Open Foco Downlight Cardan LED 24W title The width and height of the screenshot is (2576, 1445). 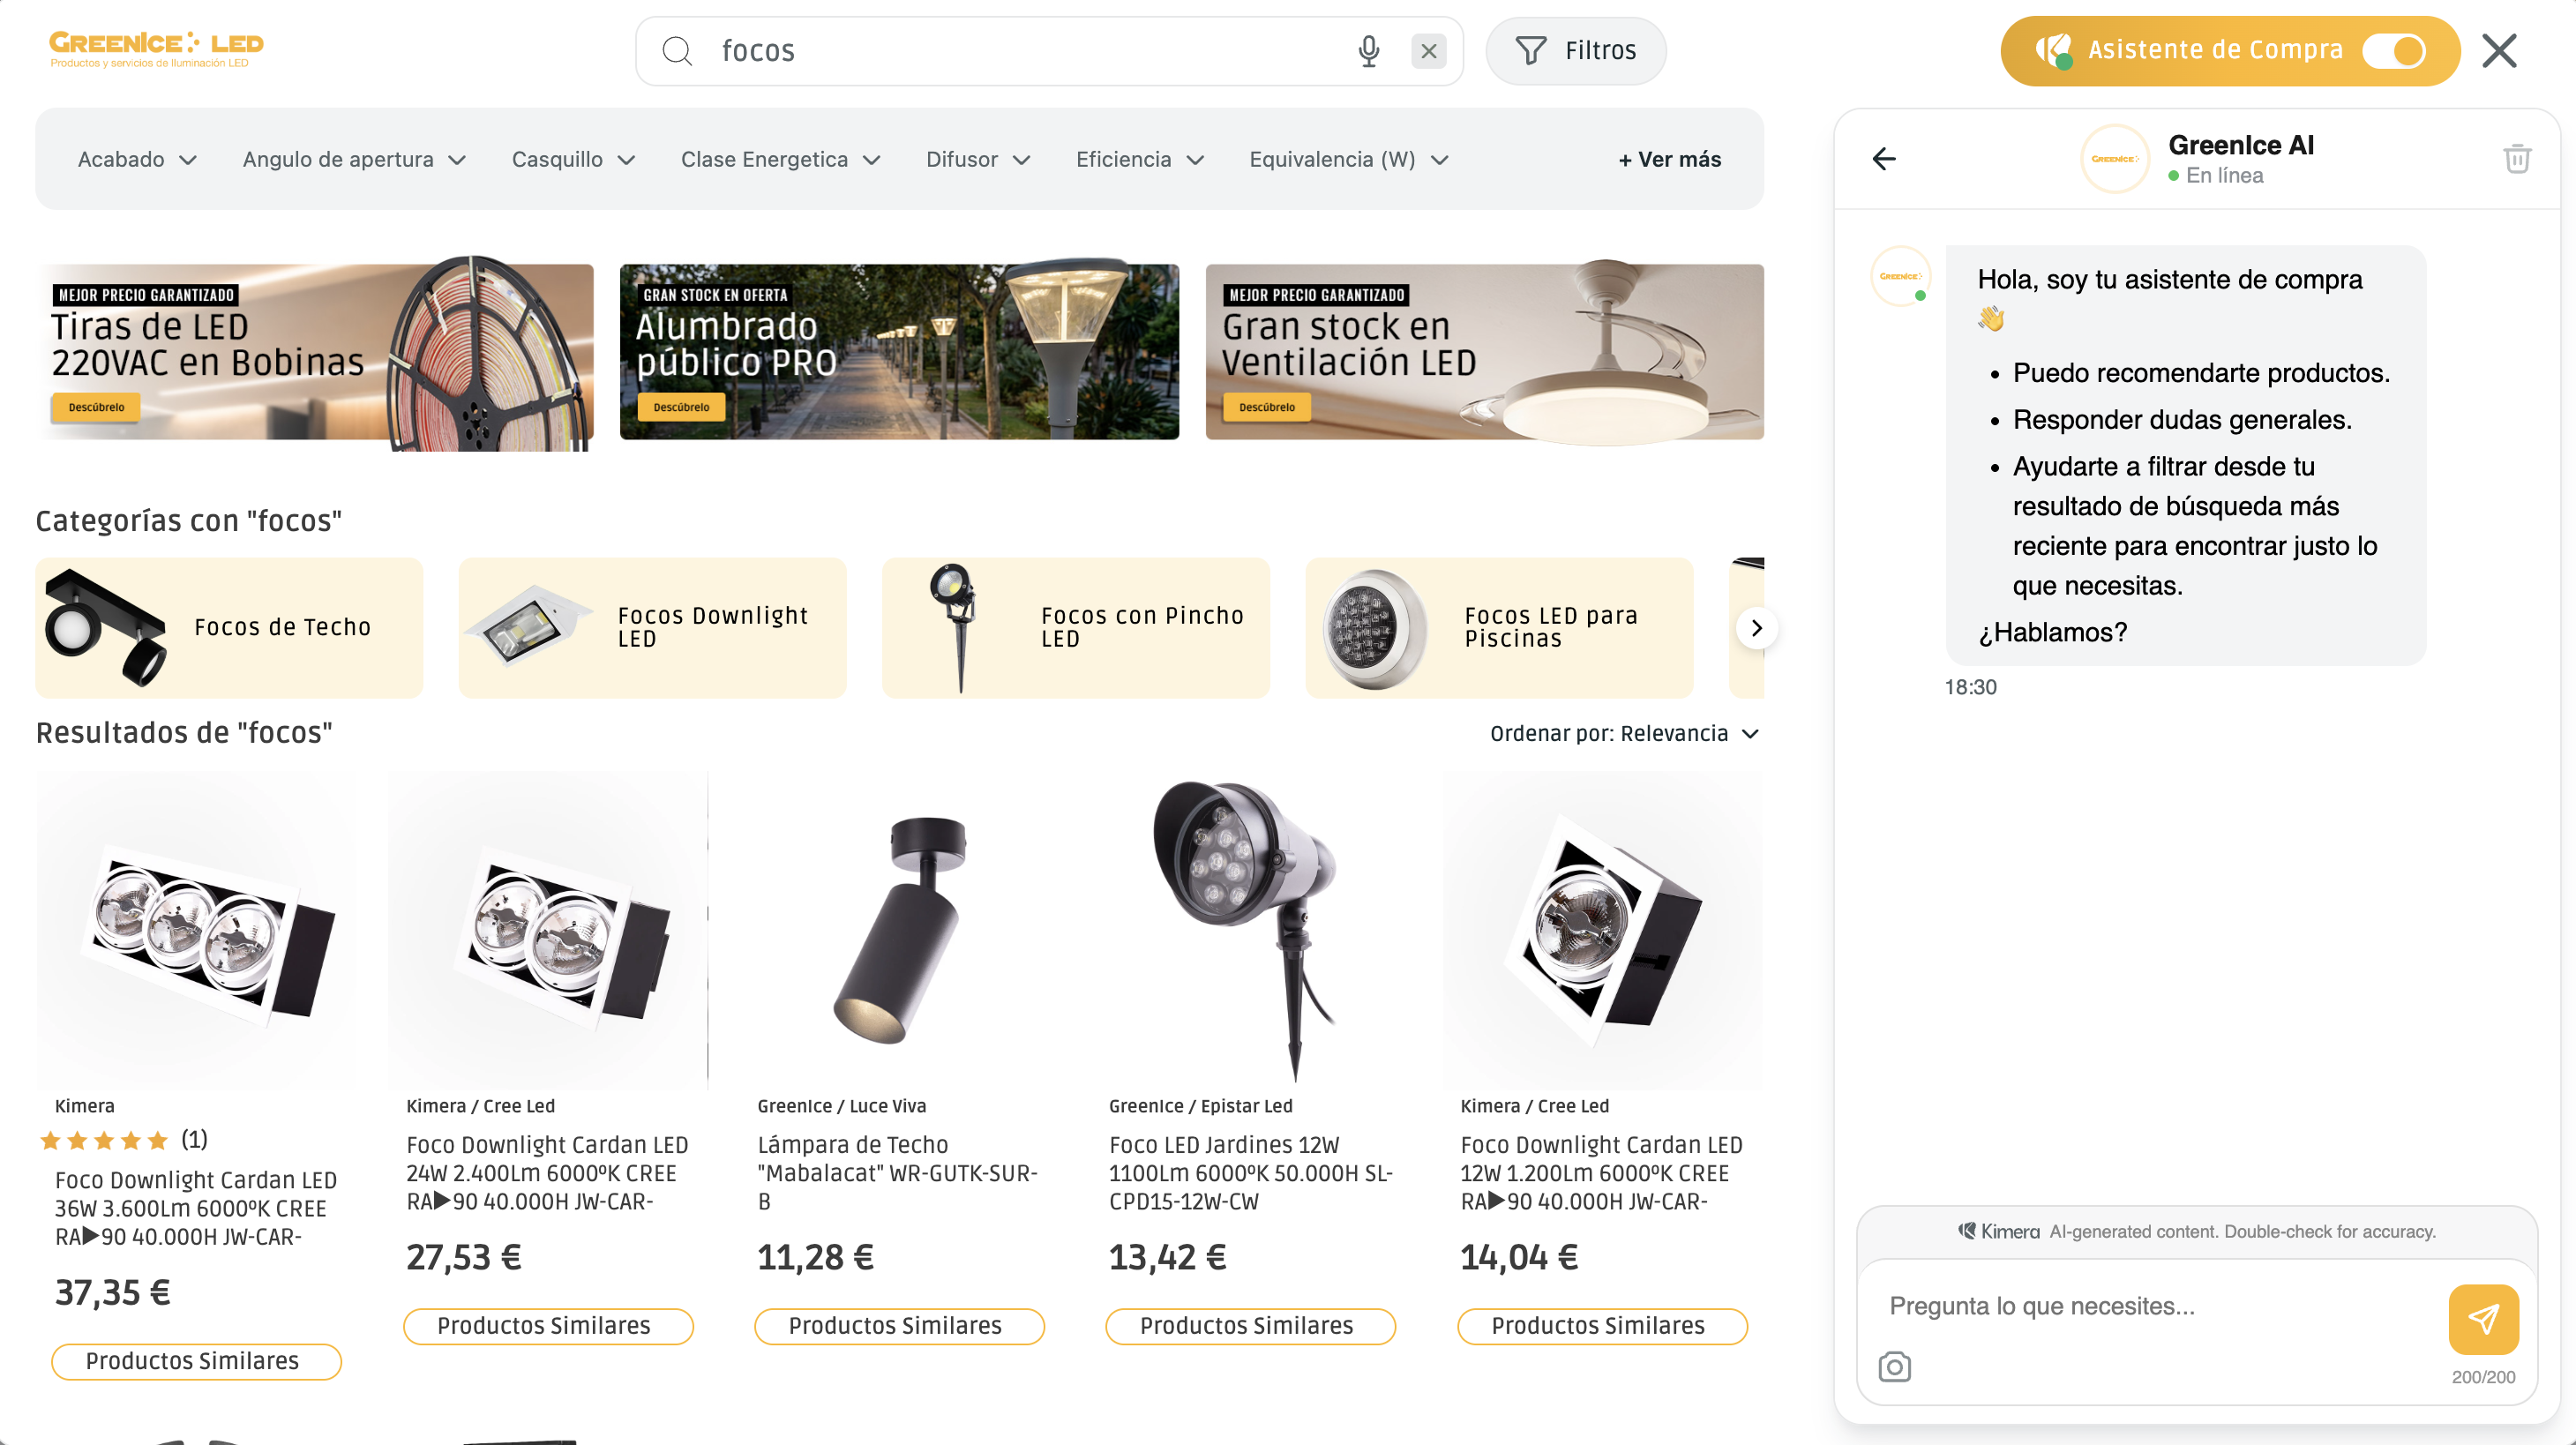coord(547,1173)
